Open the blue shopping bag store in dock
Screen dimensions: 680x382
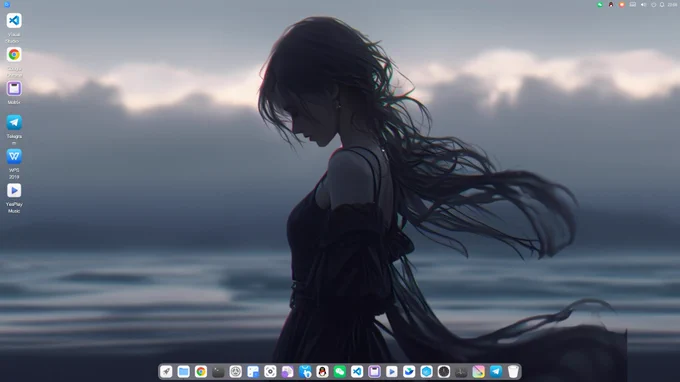point(305,372)
